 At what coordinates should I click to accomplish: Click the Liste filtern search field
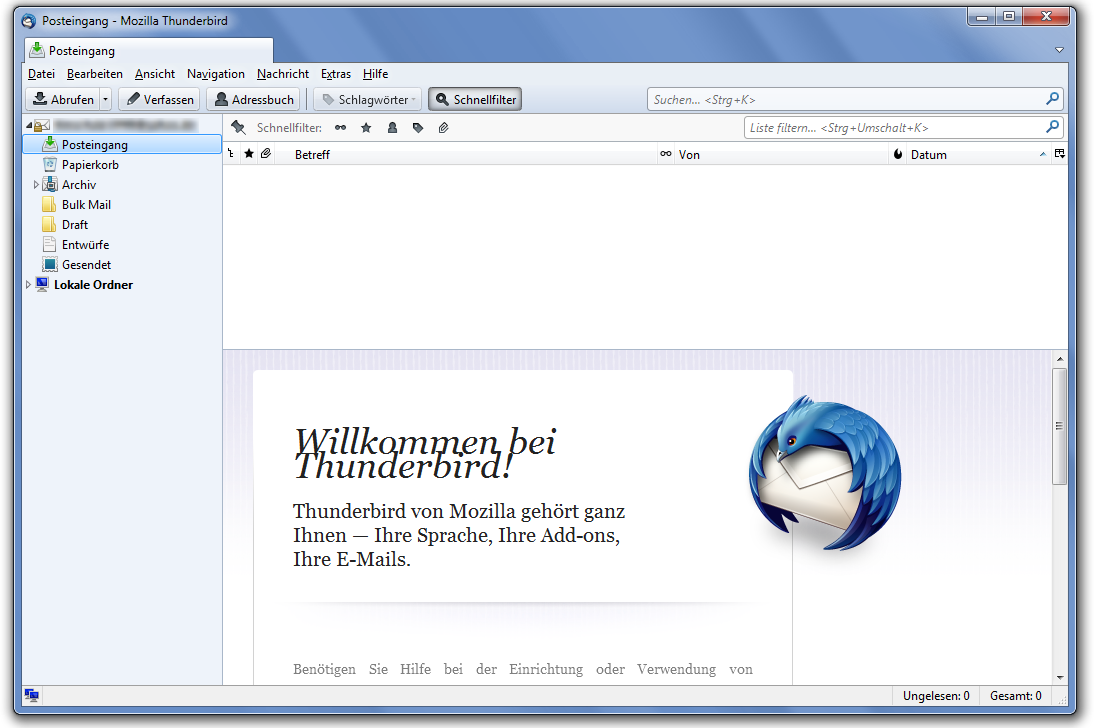pyautogui.click(x=895, y=128)
